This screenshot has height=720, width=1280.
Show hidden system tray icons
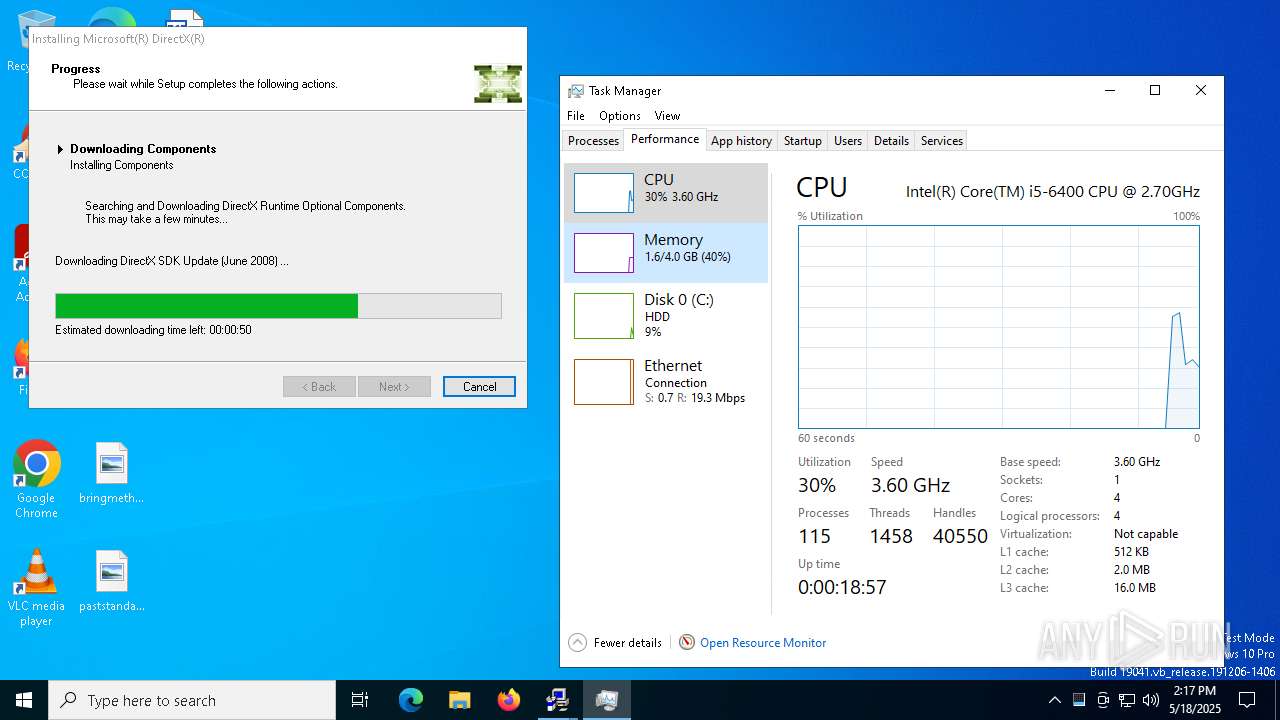[x=1054, y=700]
